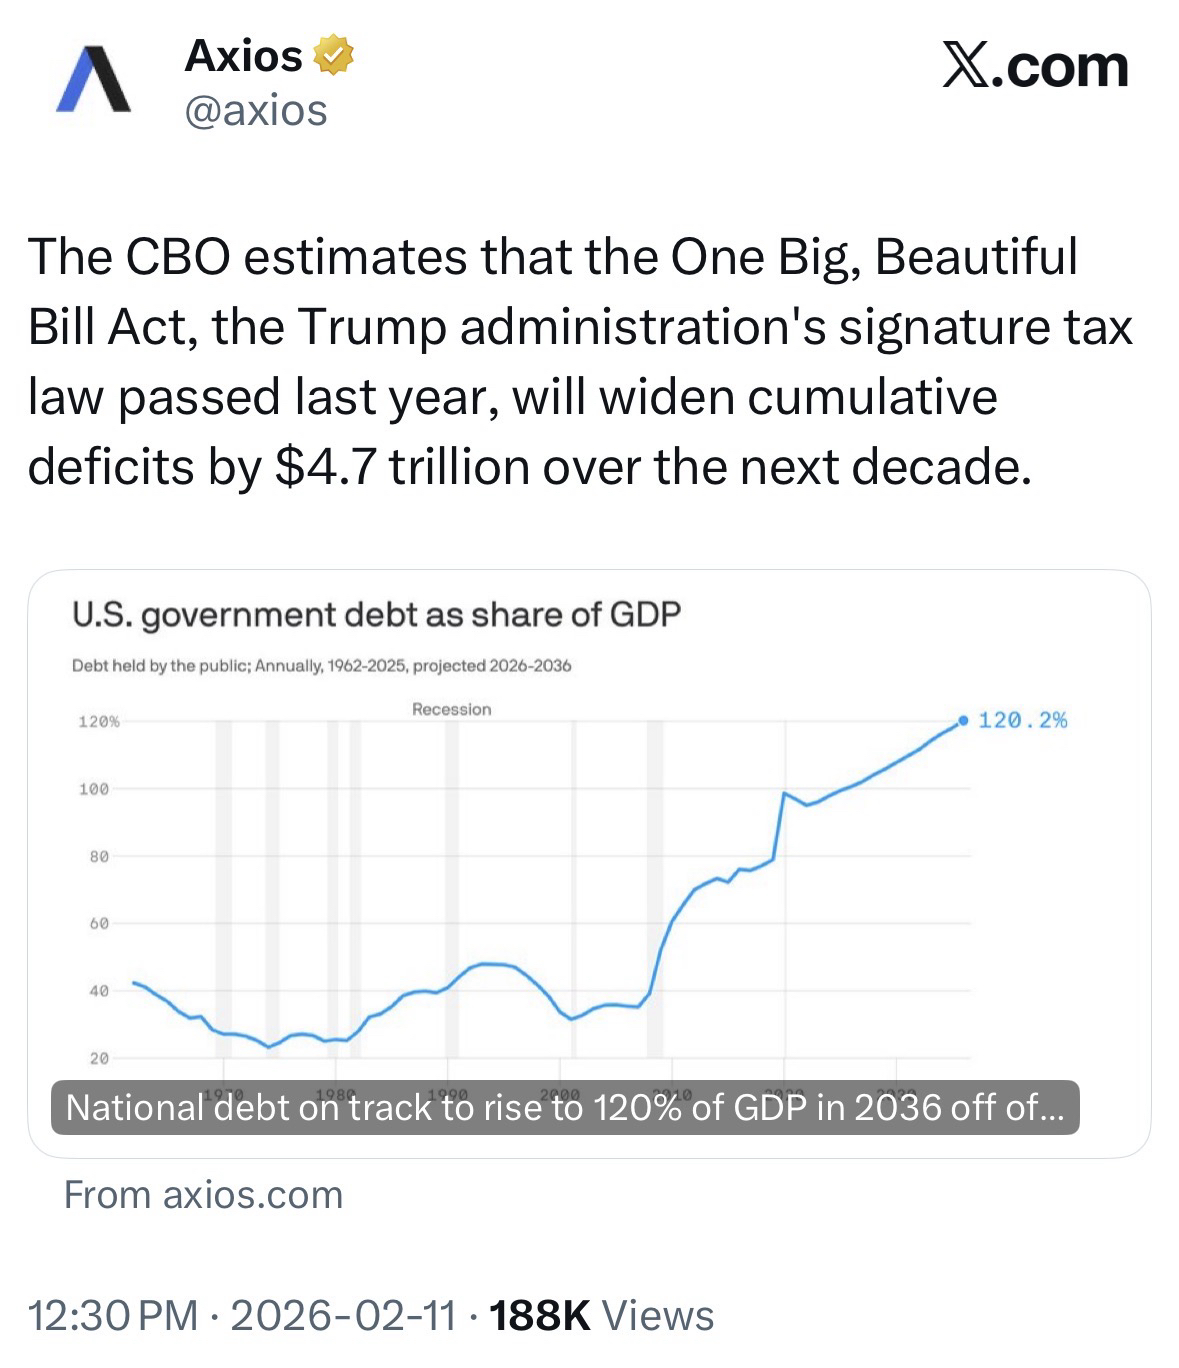Click the 'U.S. government debt as share of GDP' title
This screenshot has width=1179, height=1368.
click(x=376, y=614)
